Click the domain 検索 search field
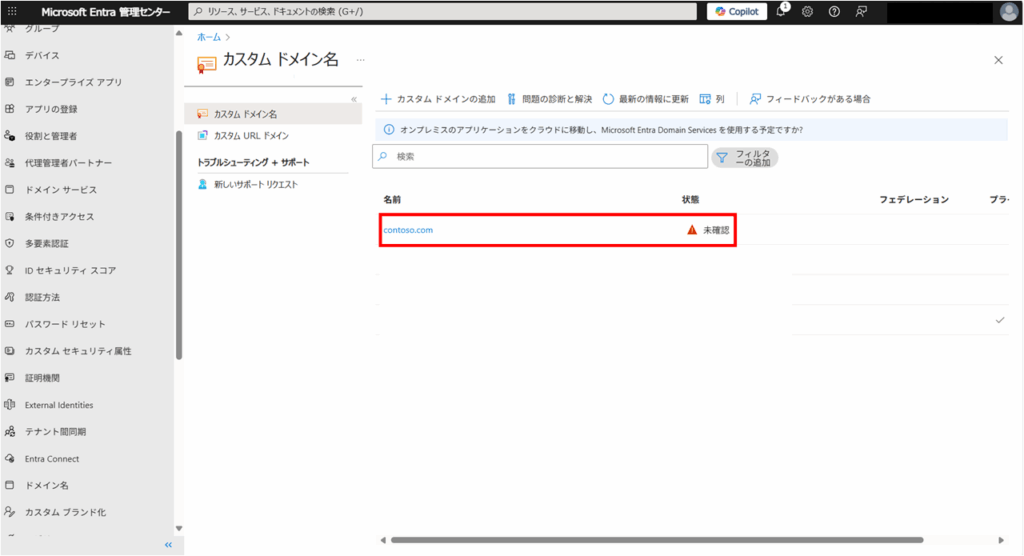1024x556 pixels. [x=540, y=157]
